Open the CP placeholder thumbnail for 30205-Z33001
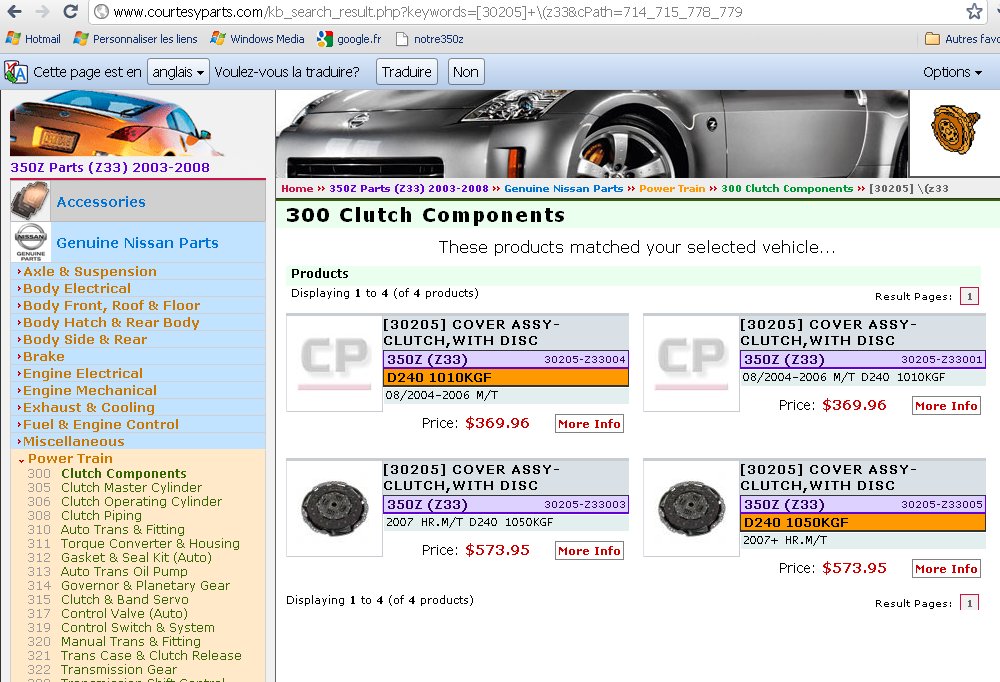 pos(692,363)
